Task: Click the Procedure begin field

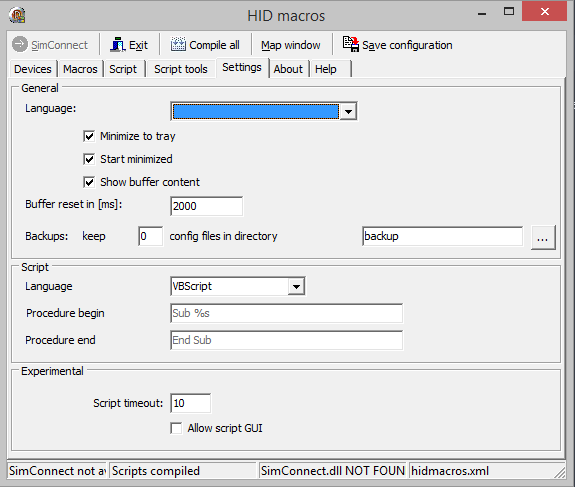Action: click(x=287, y=313)
